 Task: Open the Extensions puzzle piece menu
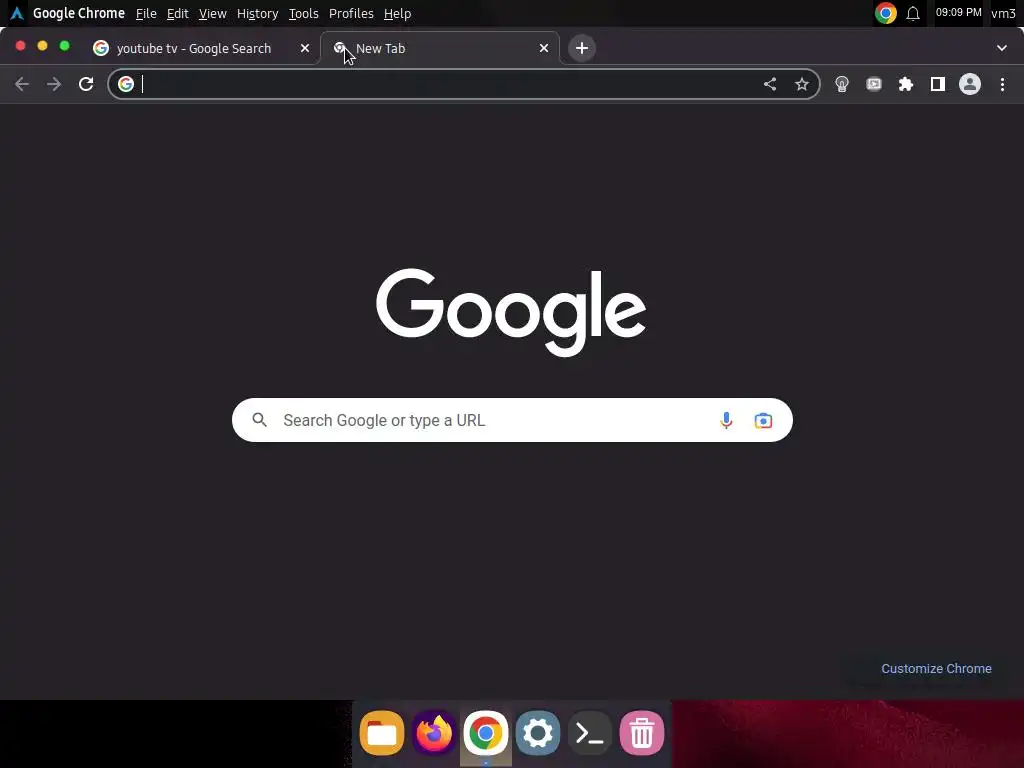[x=906, y=84]
